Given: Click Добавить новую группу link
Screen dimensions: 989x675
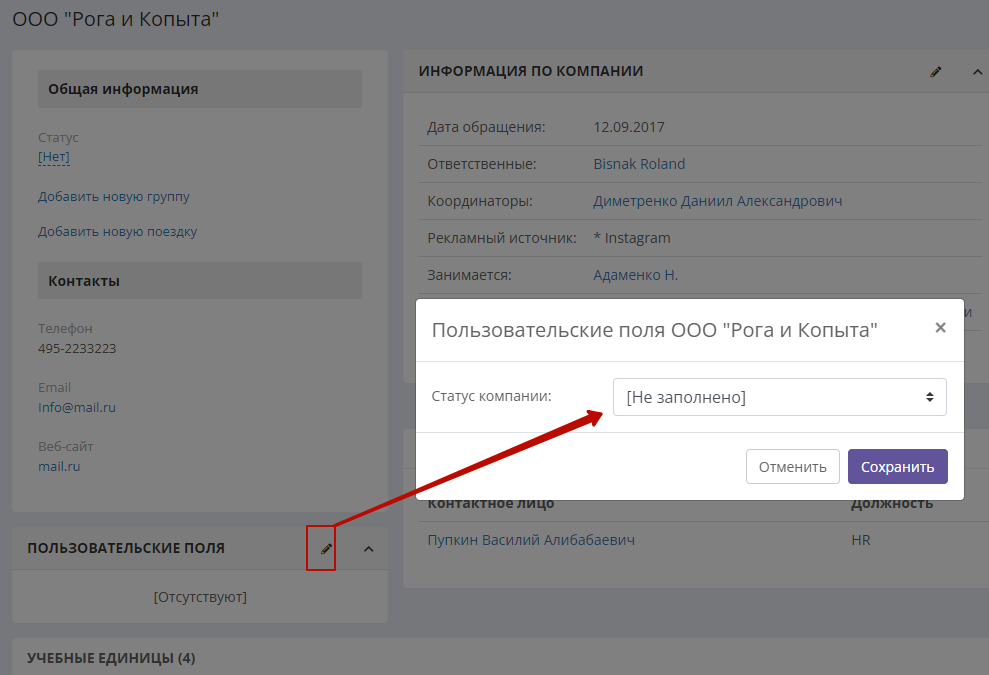Looking at the screenshot, I should point(114,197).
